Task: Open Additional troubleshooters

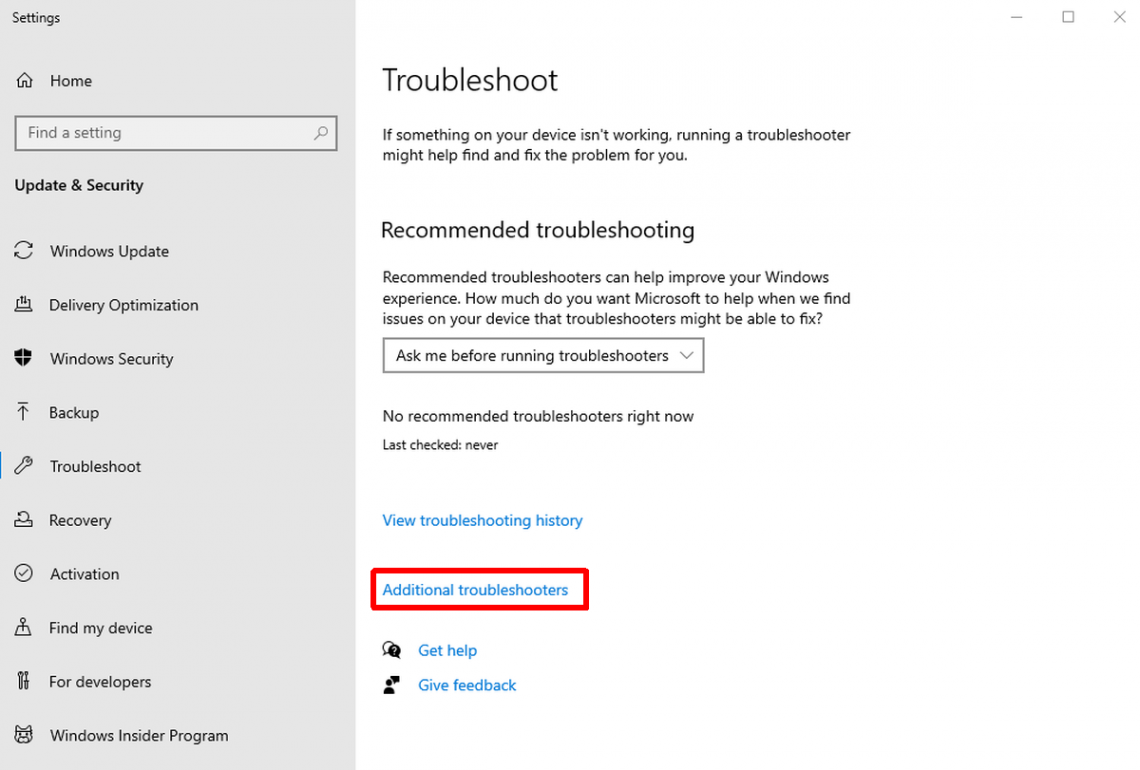Action: pos(475,590)
